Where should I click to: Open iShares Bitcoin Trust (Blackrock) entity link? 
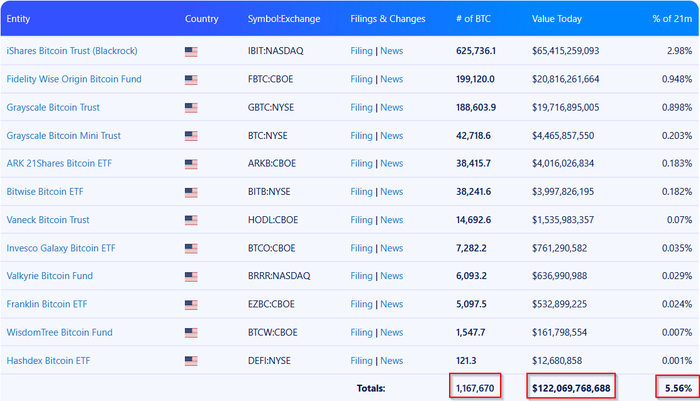click(x=72, y=51)
